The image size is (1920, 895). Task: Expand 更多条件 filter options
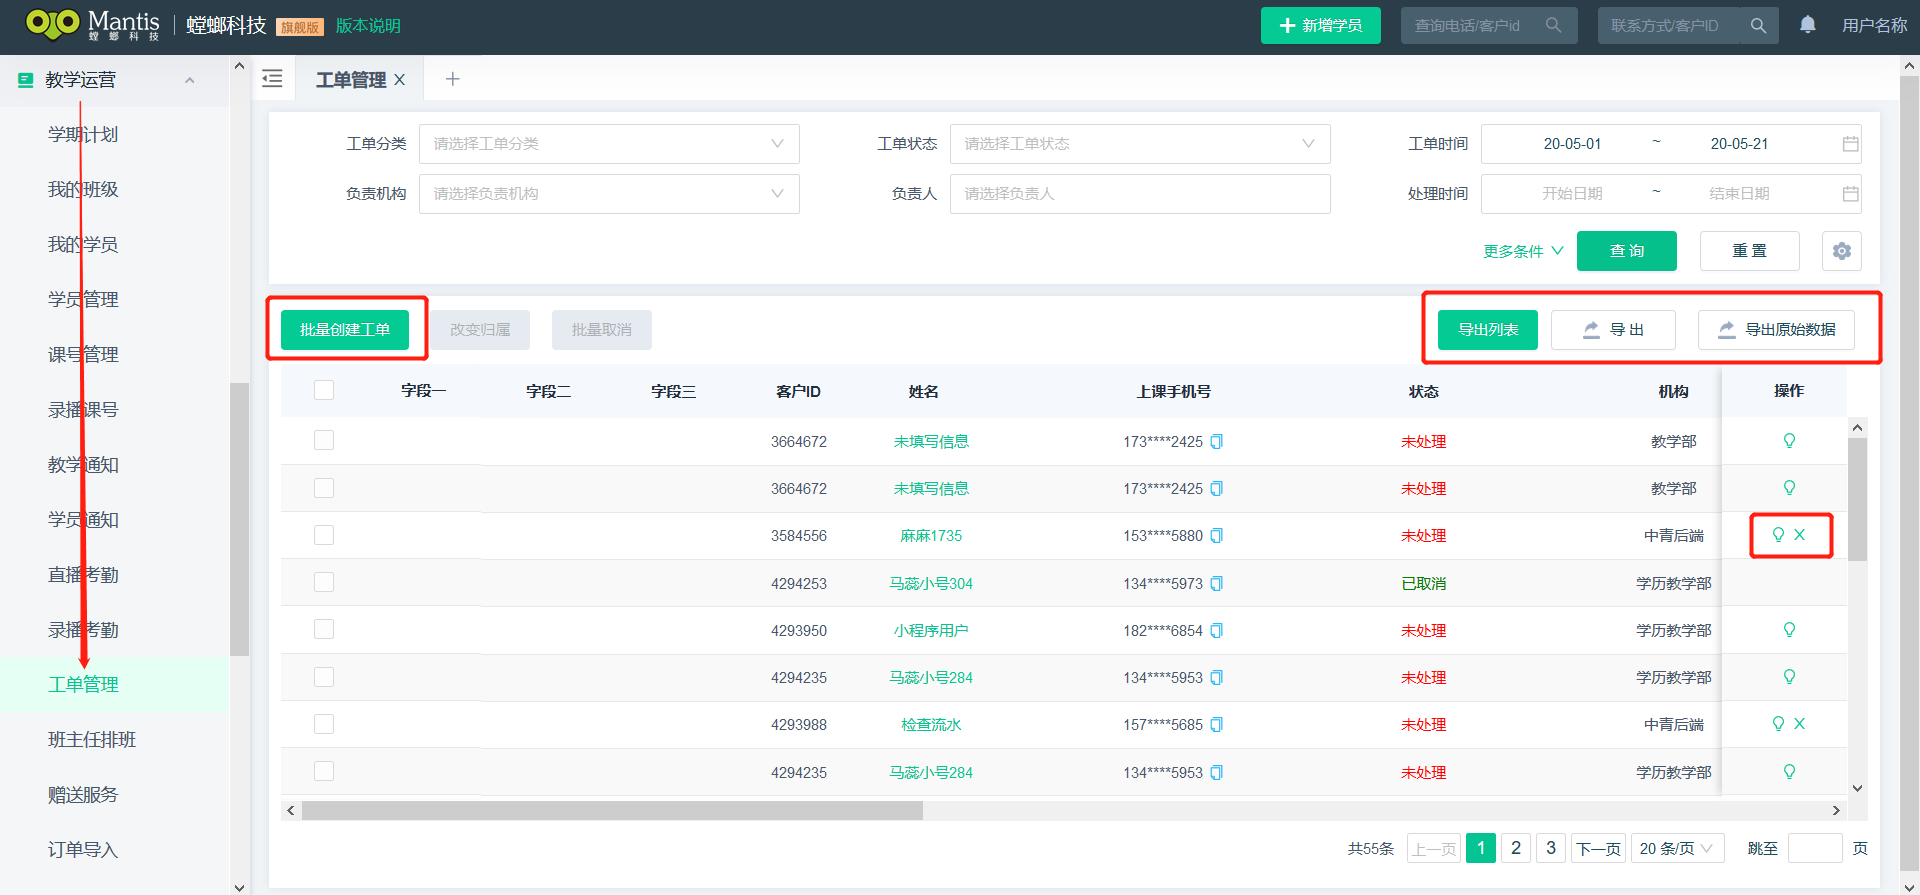coord(1523,252)
